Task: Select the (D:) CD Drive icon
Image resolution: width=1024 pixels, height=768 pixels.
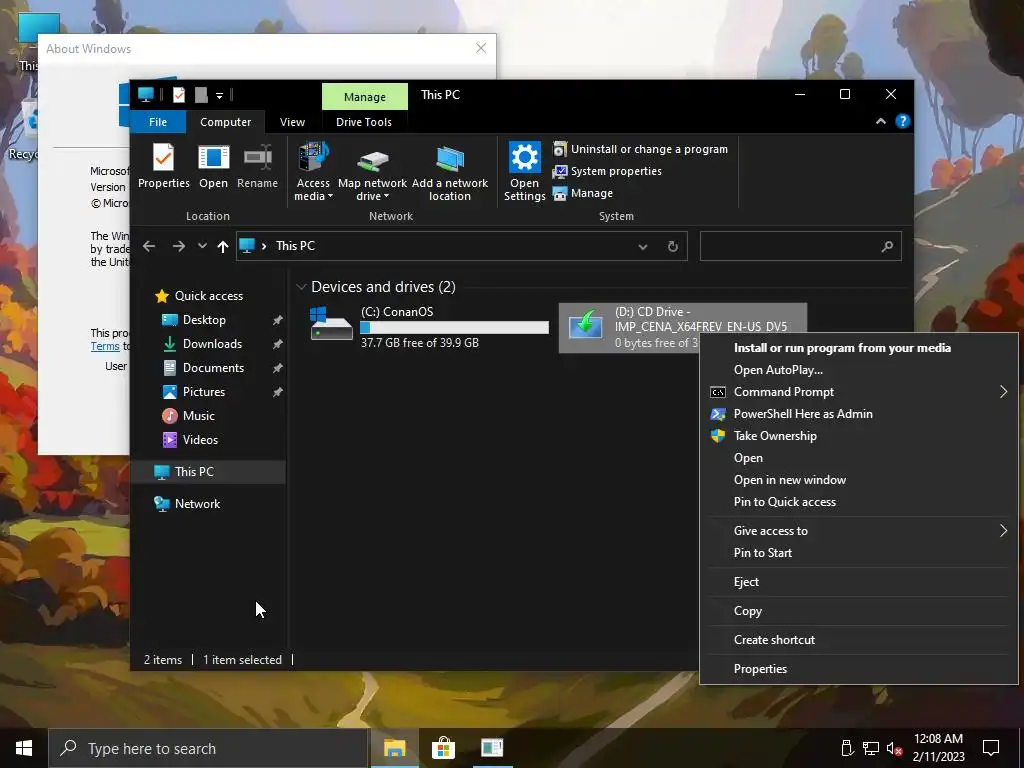Action: pyautogui.click(x=585, y=324)
